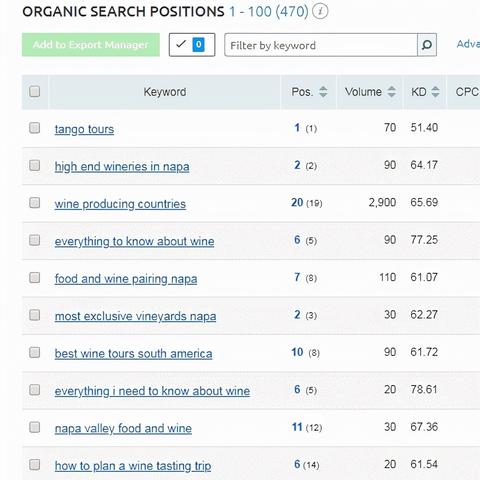
Task: Check the box for napa valley food and wine
Action: pyautogui.click(x=34, y=427)
